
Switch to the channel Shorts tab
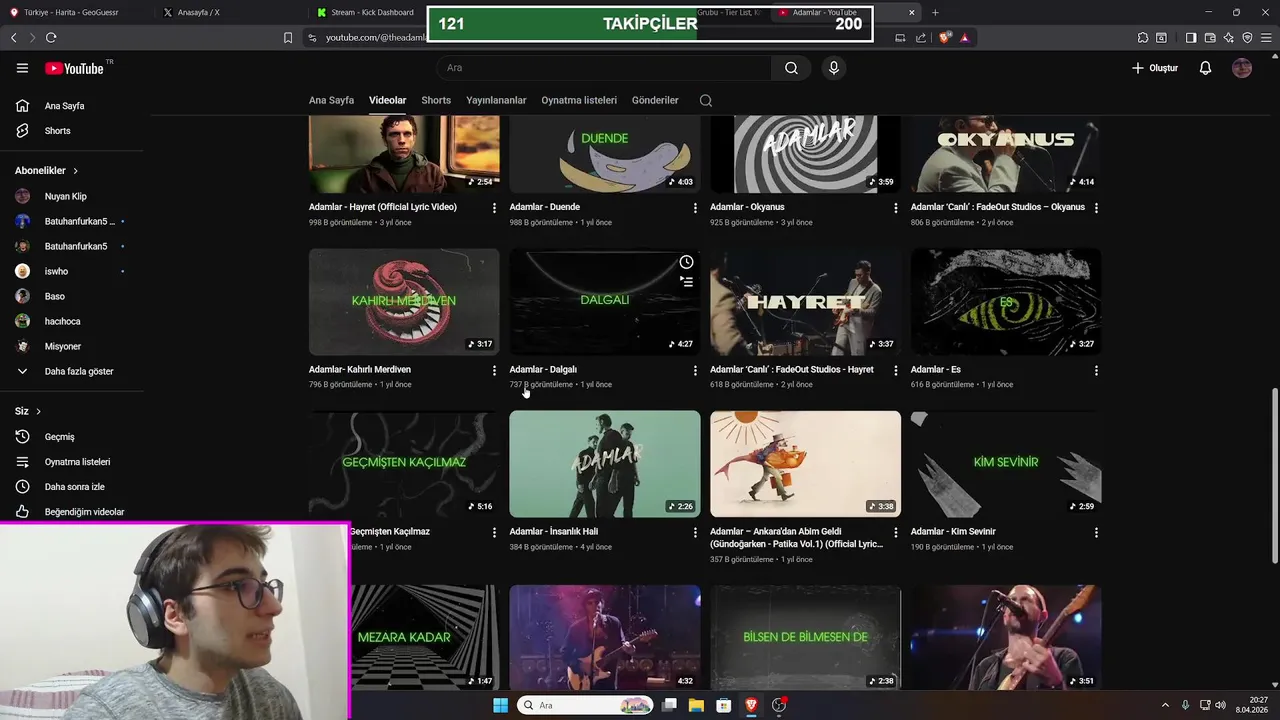point(436,100)
